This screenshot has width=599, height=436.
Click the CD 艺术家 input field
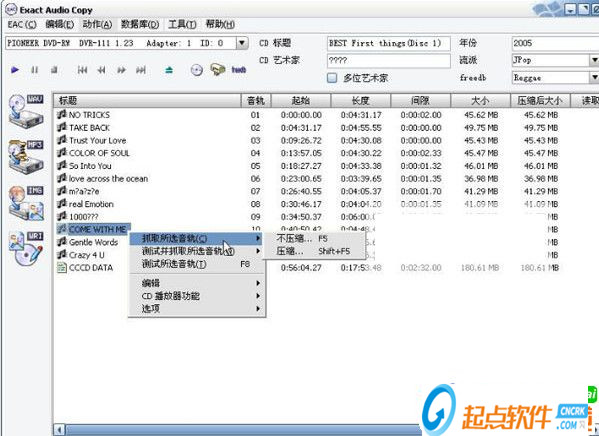coord(389,60)
